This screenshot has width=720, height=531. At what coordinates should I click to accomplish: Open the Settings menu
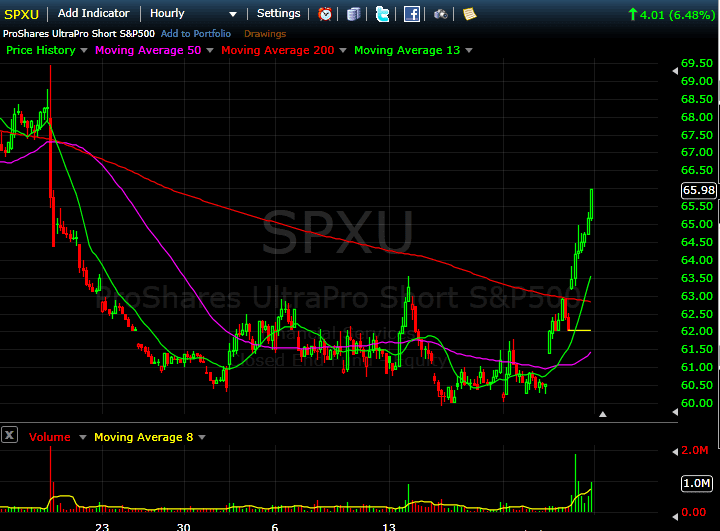pyautogui.click(x=278, y=14)
